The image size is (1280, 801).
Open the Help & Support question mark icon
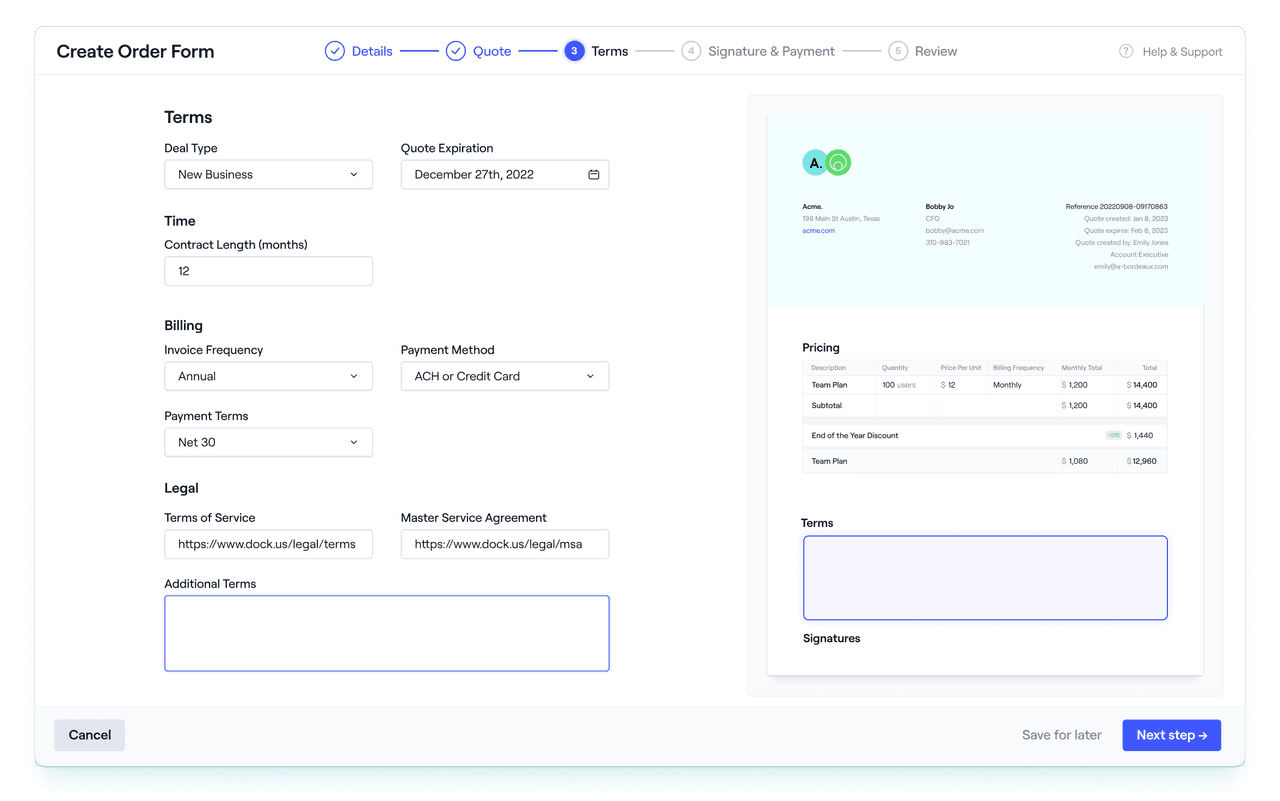coord(1125,50)
